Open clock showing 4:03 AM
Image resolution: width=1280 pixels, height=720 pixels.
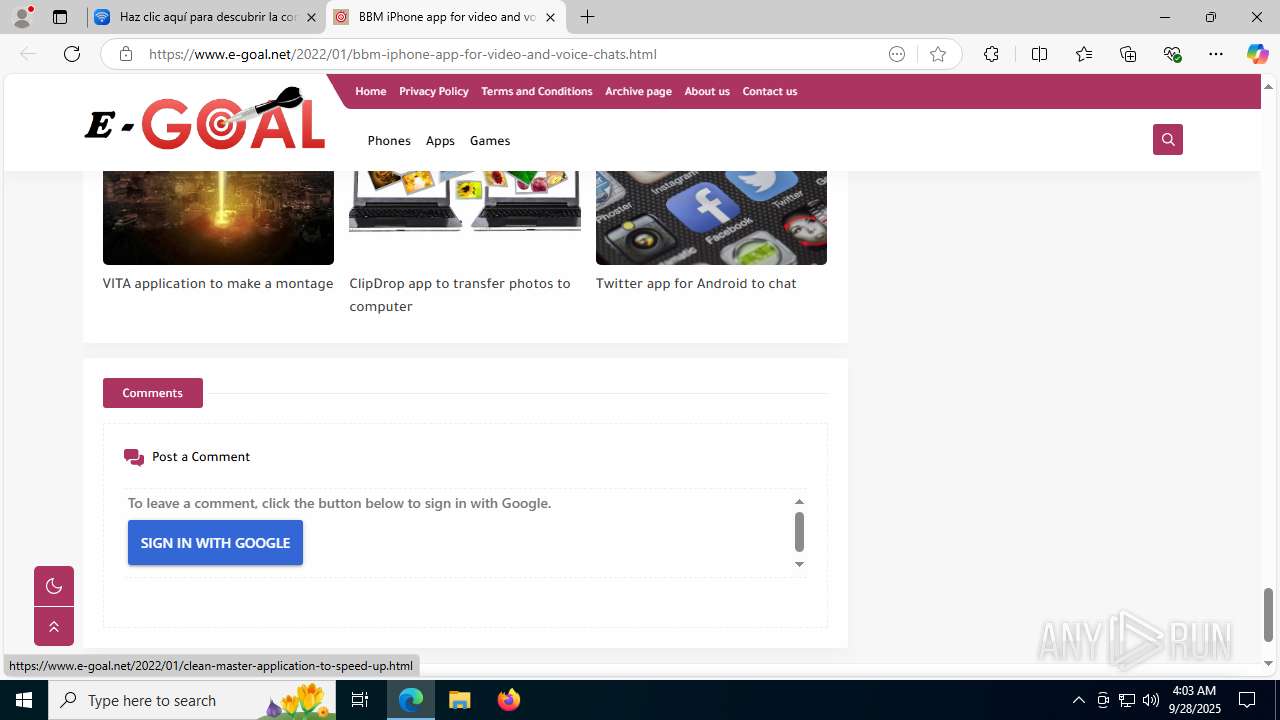pyautogui.click(x=1196, y=700)
